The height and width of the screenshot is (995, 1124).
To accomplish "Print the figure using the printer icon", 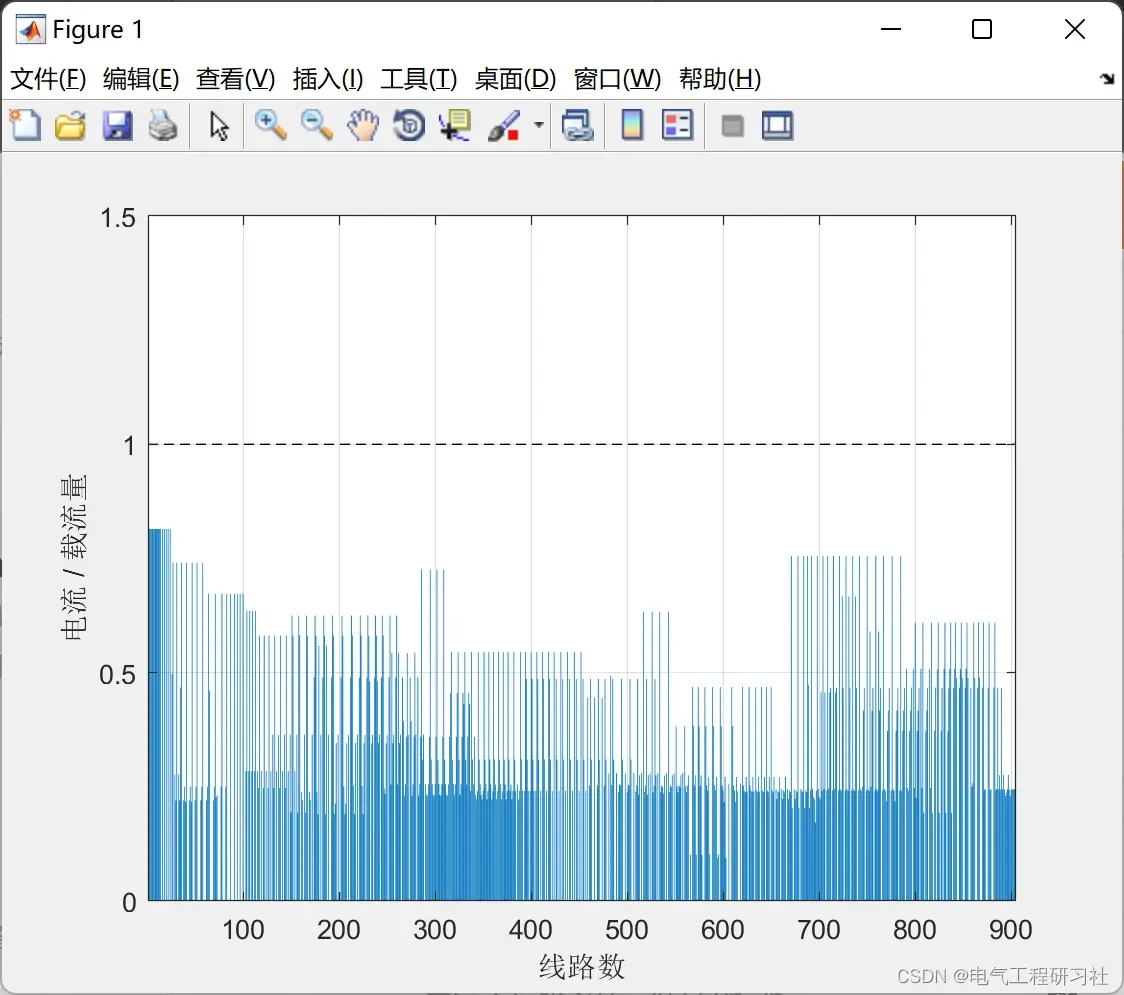I will (163, 125).
